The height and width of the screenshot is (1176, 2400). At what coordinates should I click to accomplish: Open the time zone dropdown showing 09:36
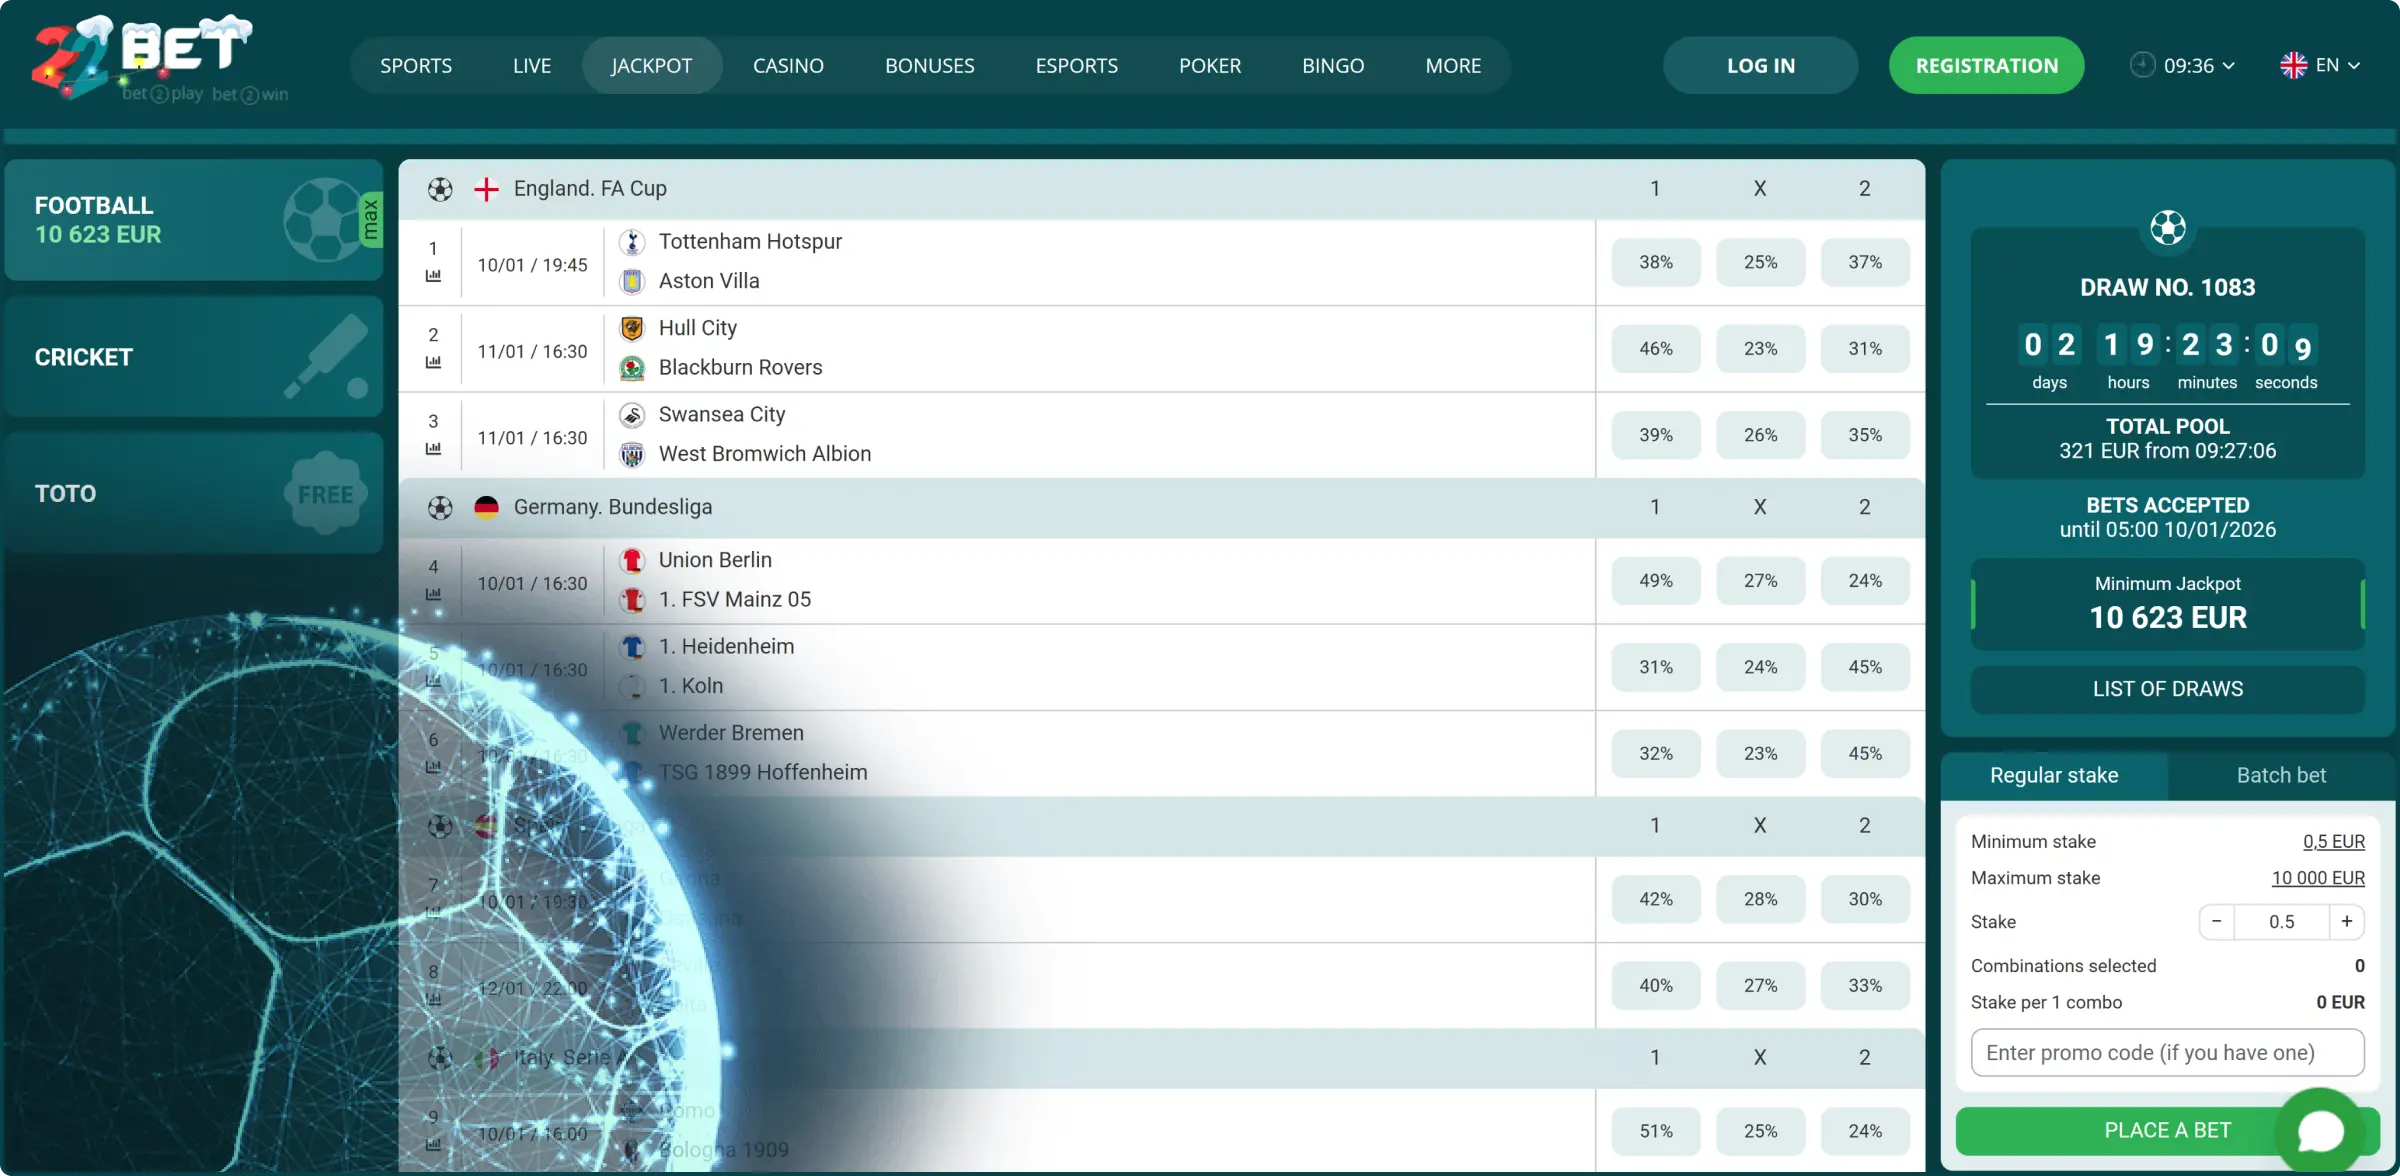click(x=2183, y=65)
